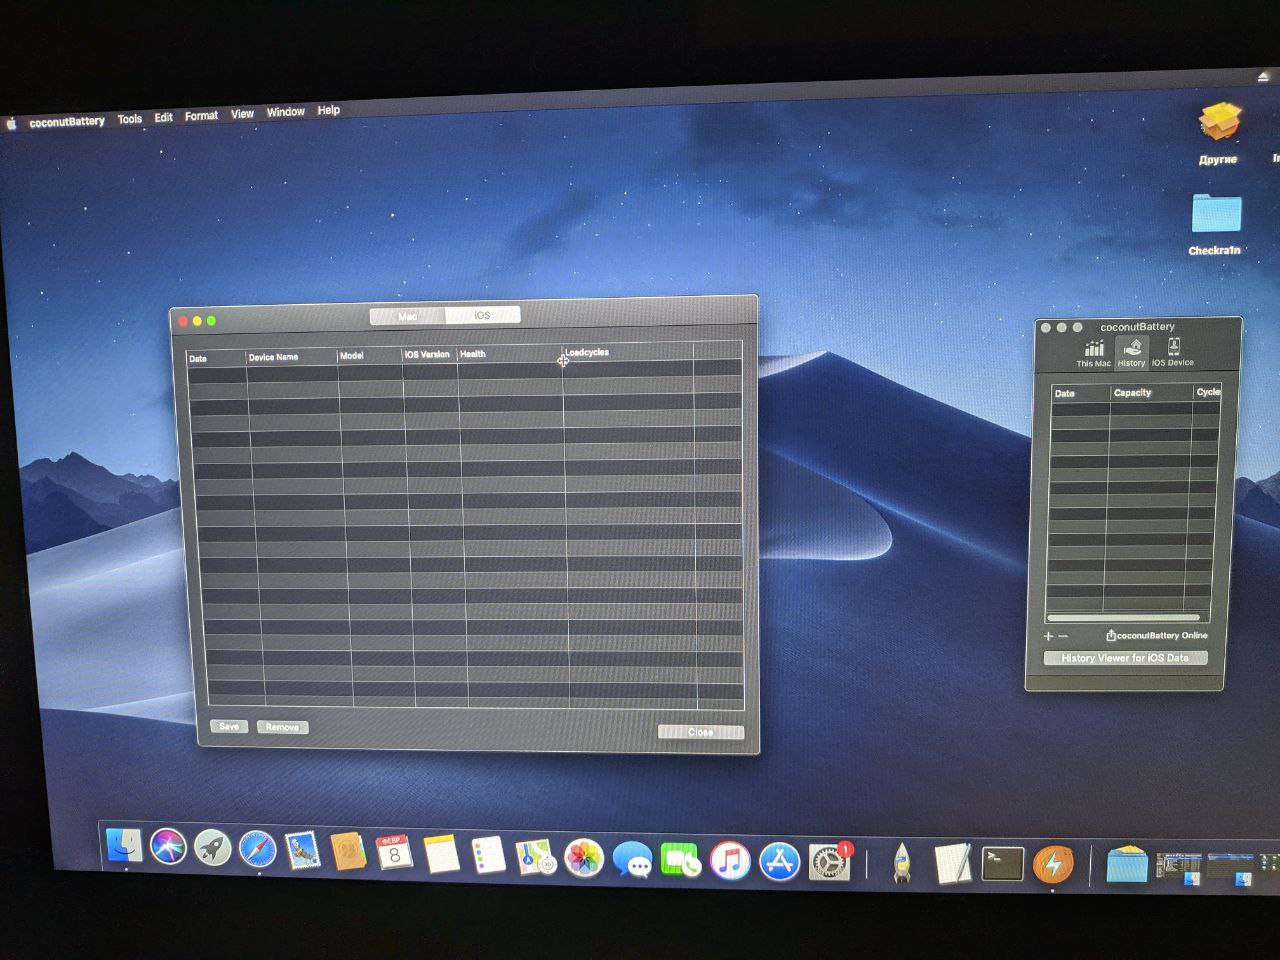Open the coconutBattery app menu

[x=67, y=122]
